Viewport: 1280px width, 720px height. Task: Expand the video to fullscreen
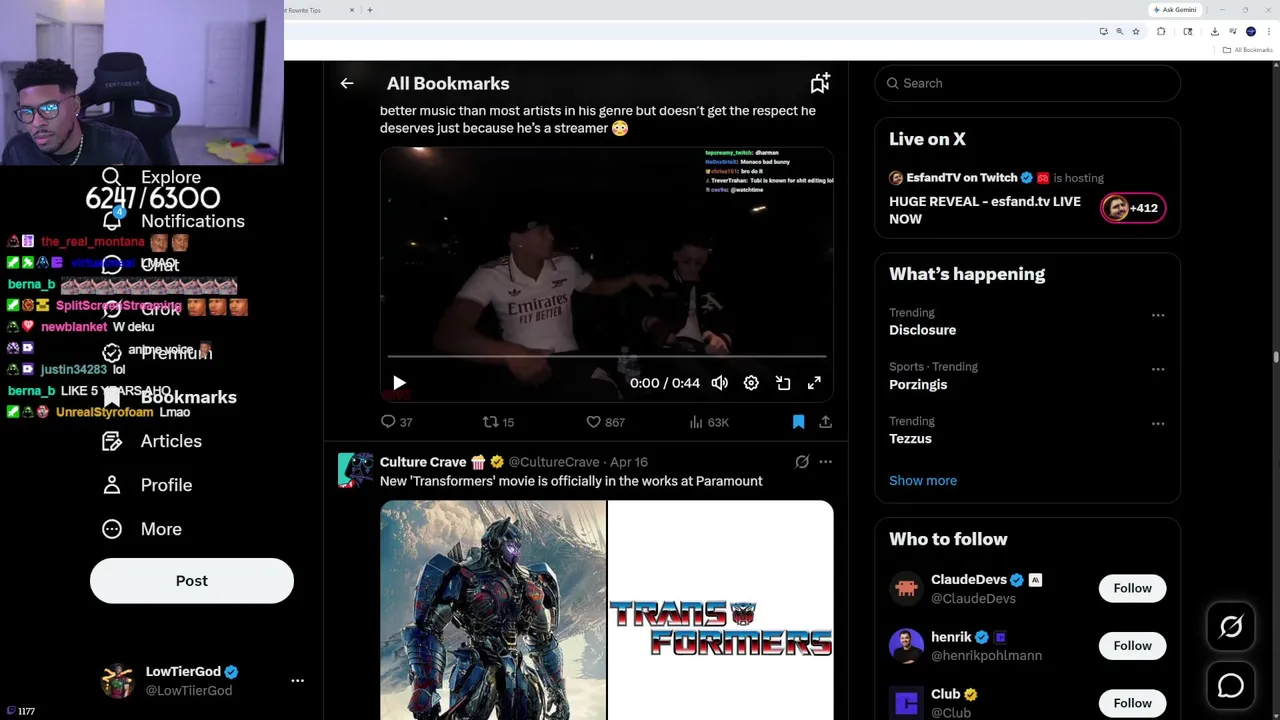814,383
